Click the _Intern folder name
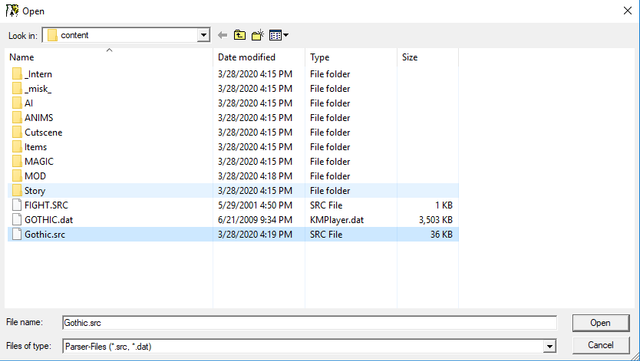This screenshot has width=640, height=361. pyautogui.click(x=38, y=74)
